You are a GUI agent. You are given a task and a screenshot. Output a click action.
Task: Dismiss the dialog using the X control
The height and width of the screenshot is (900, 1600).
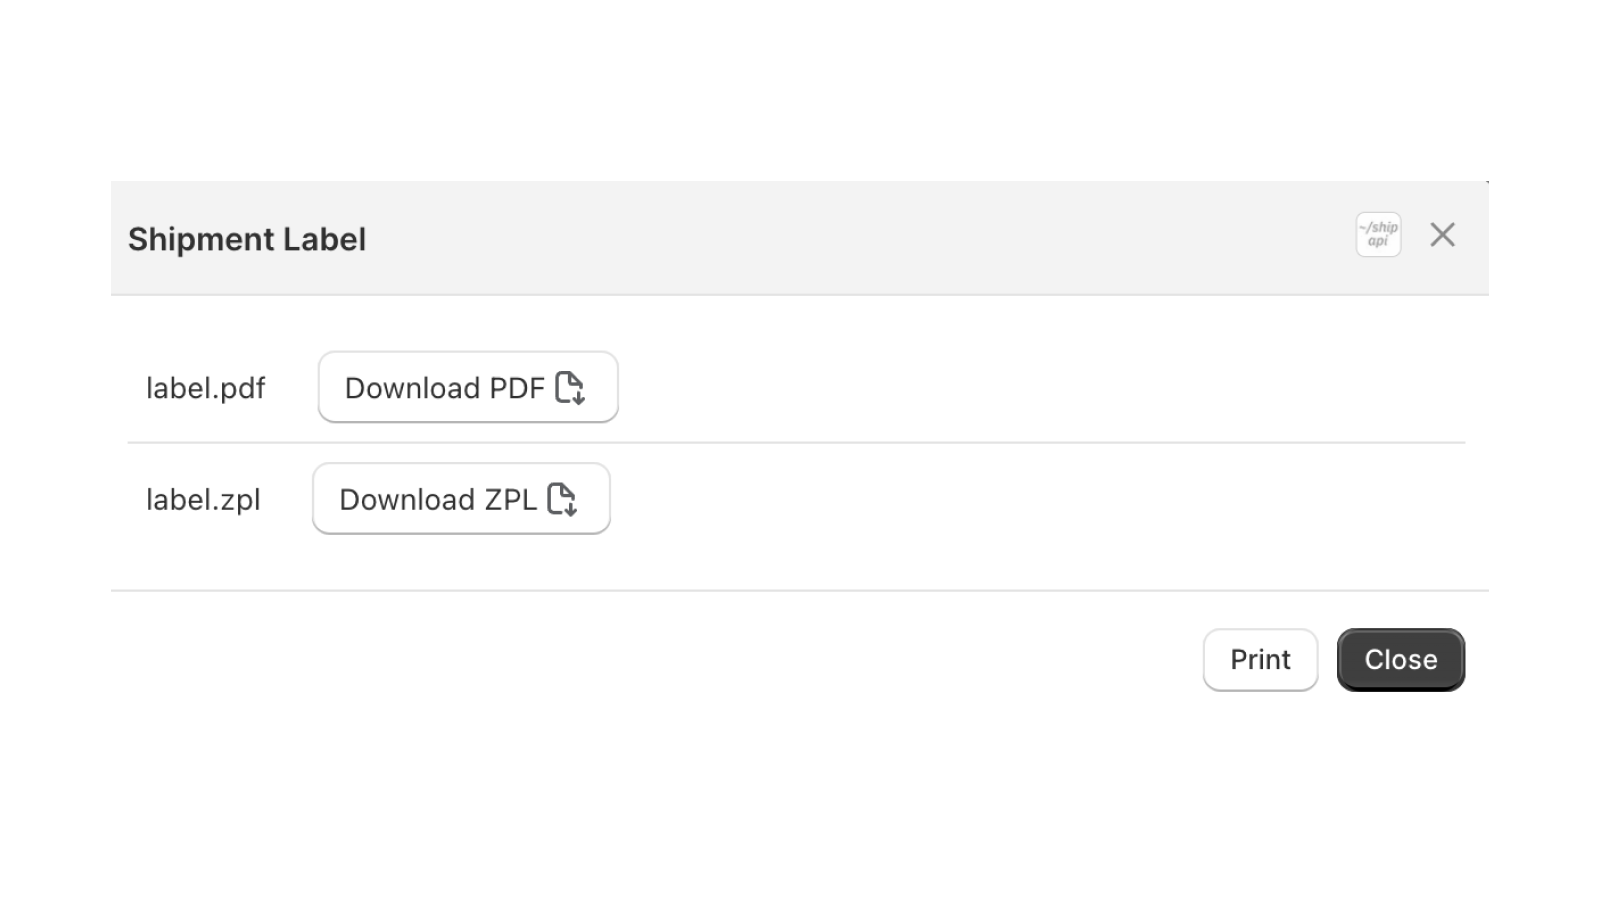(x=1442, y=234)
